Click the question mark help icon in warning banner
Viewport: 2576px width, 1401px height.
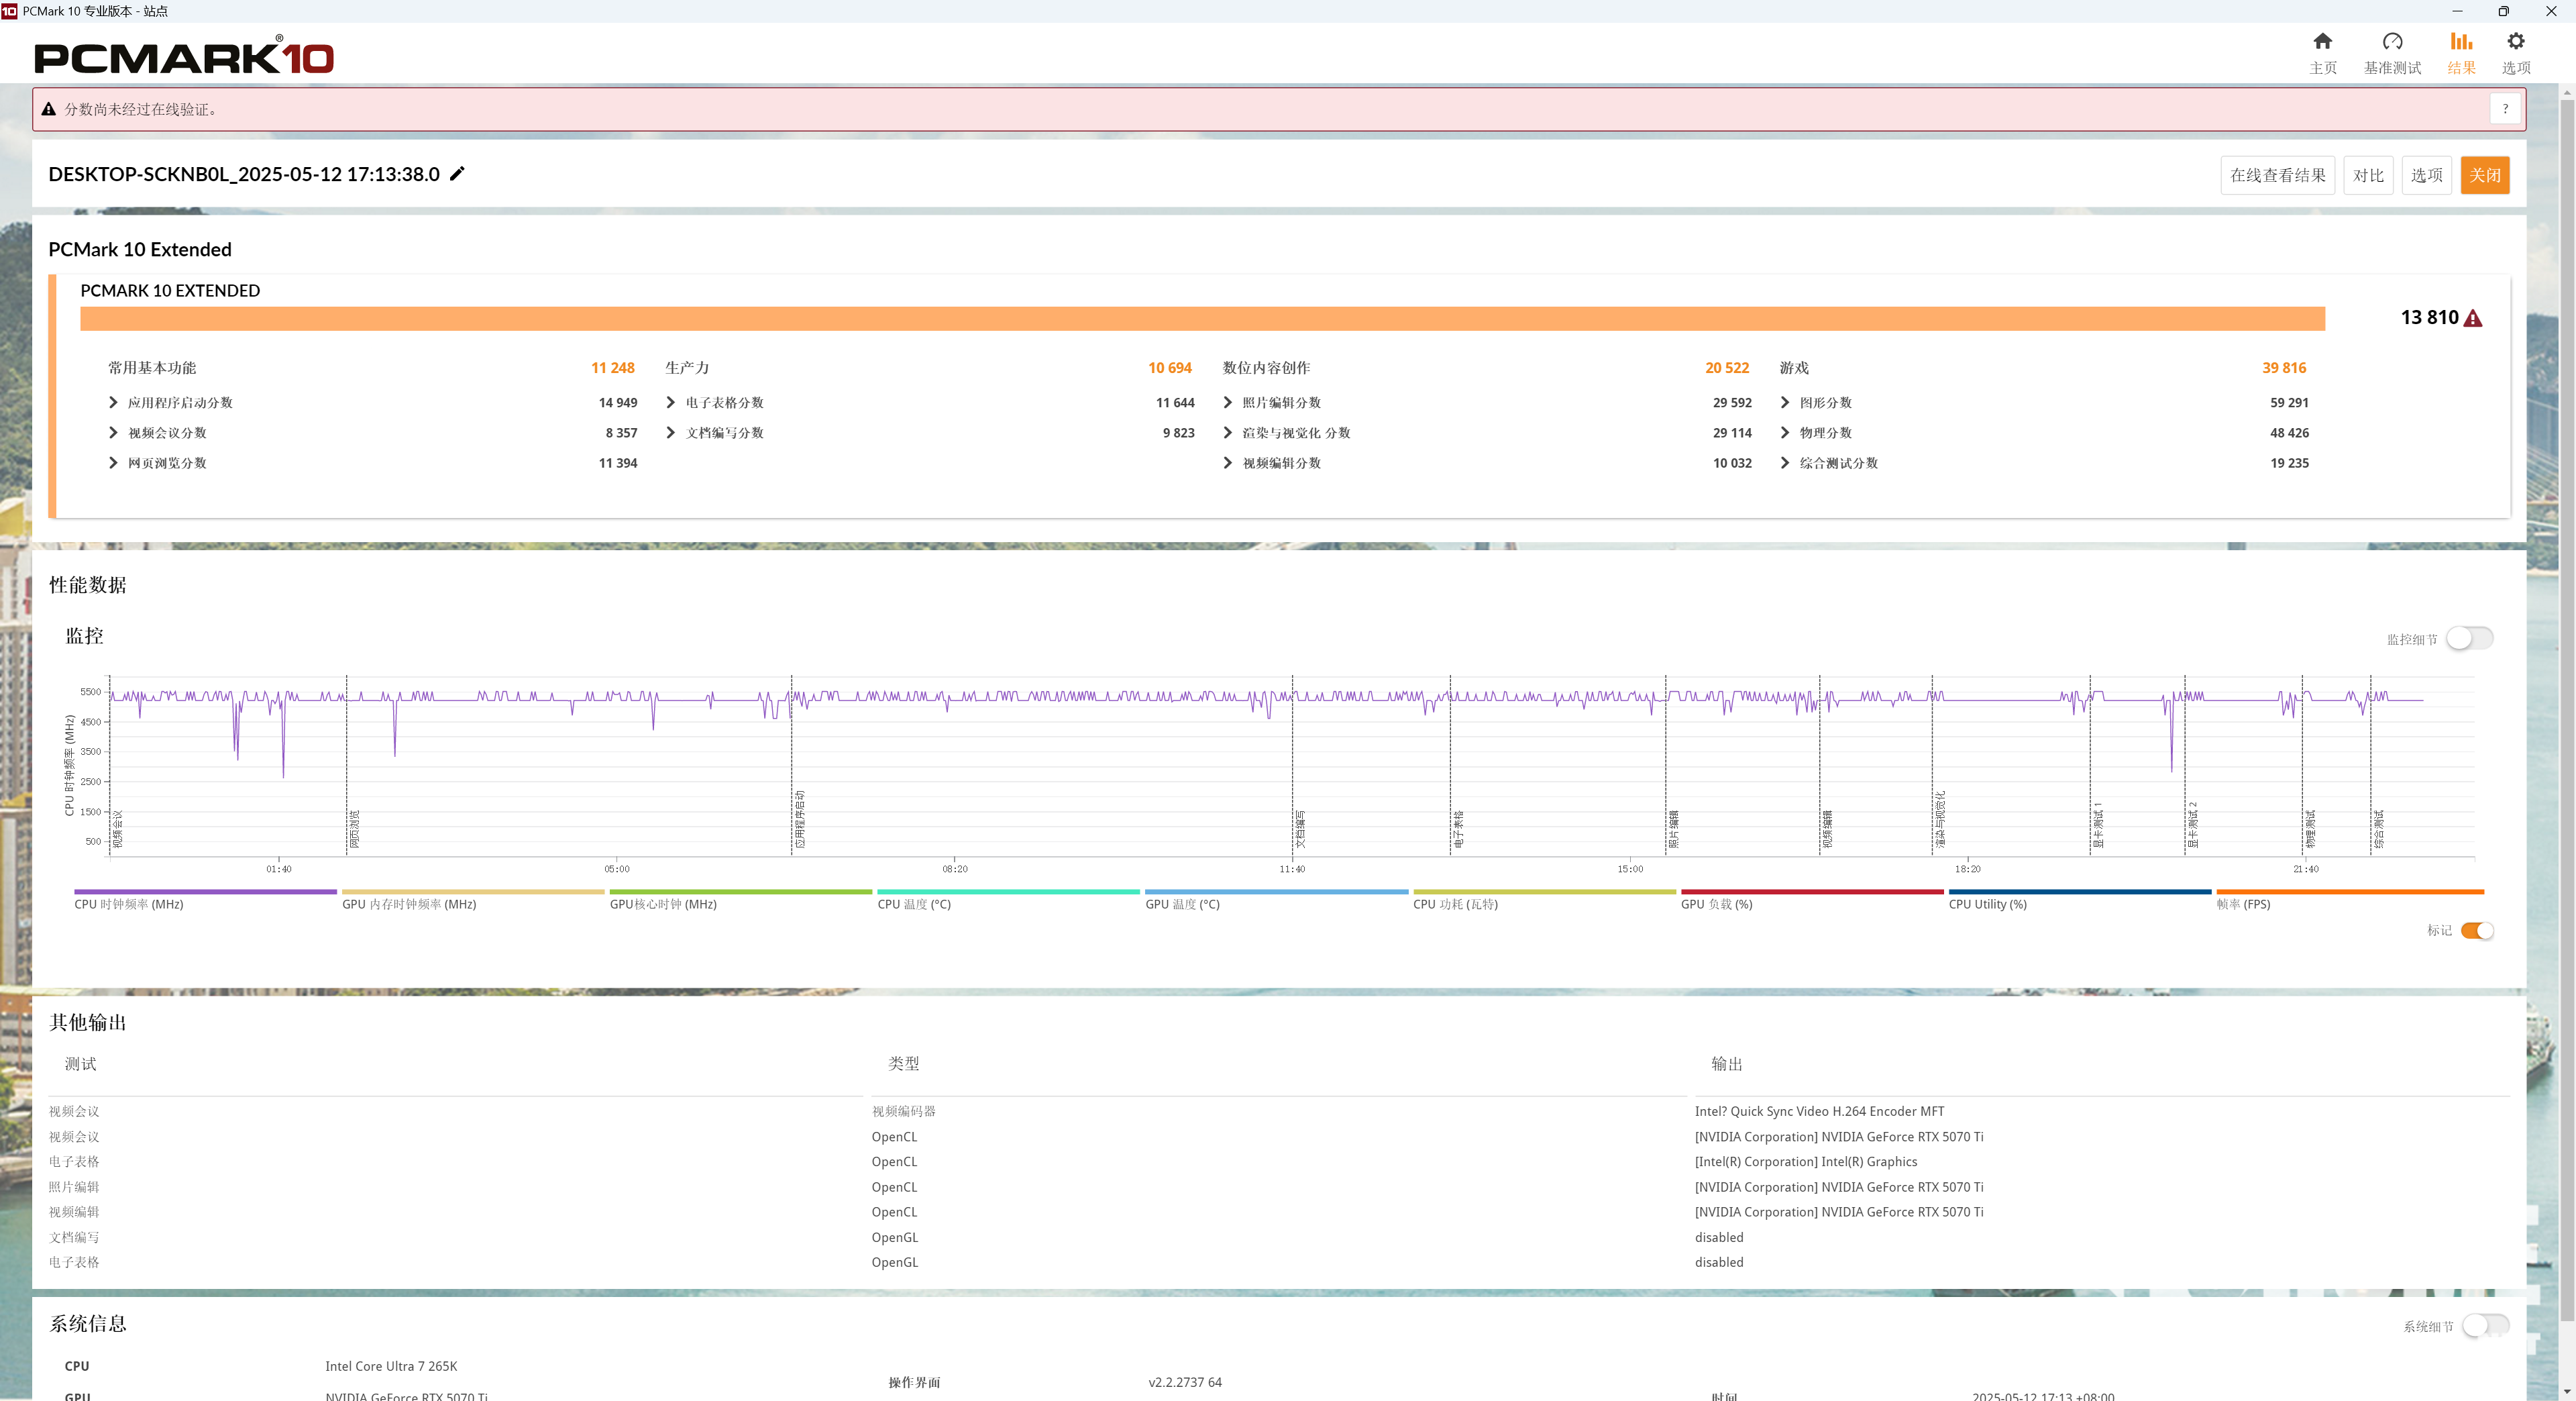coord(2505,109)
